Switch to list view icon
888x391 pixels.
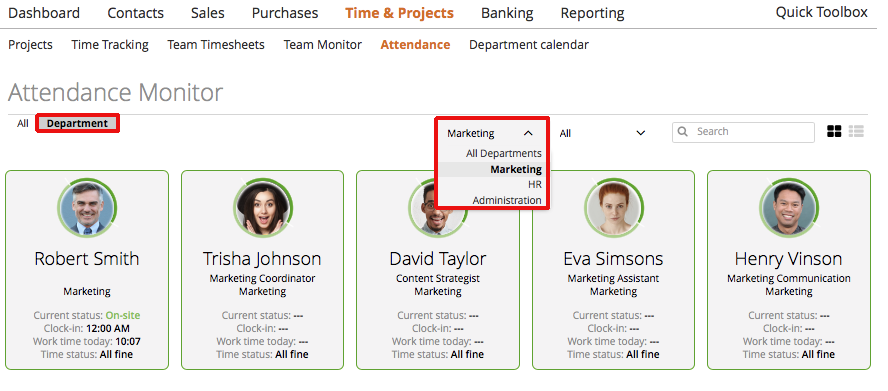(x=856, y=131)
